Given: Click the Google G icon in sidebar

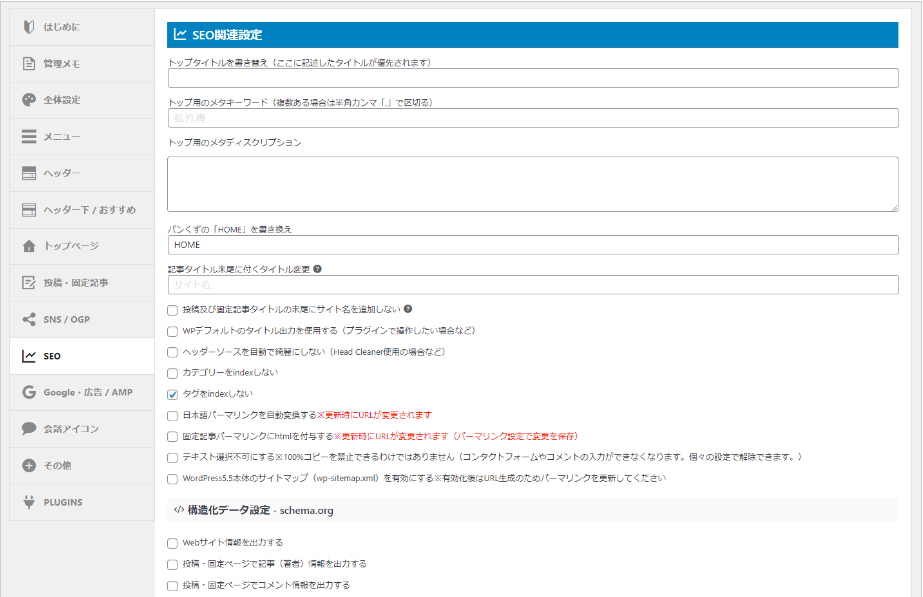Looking at the screenshot, I should pos(29,392).
